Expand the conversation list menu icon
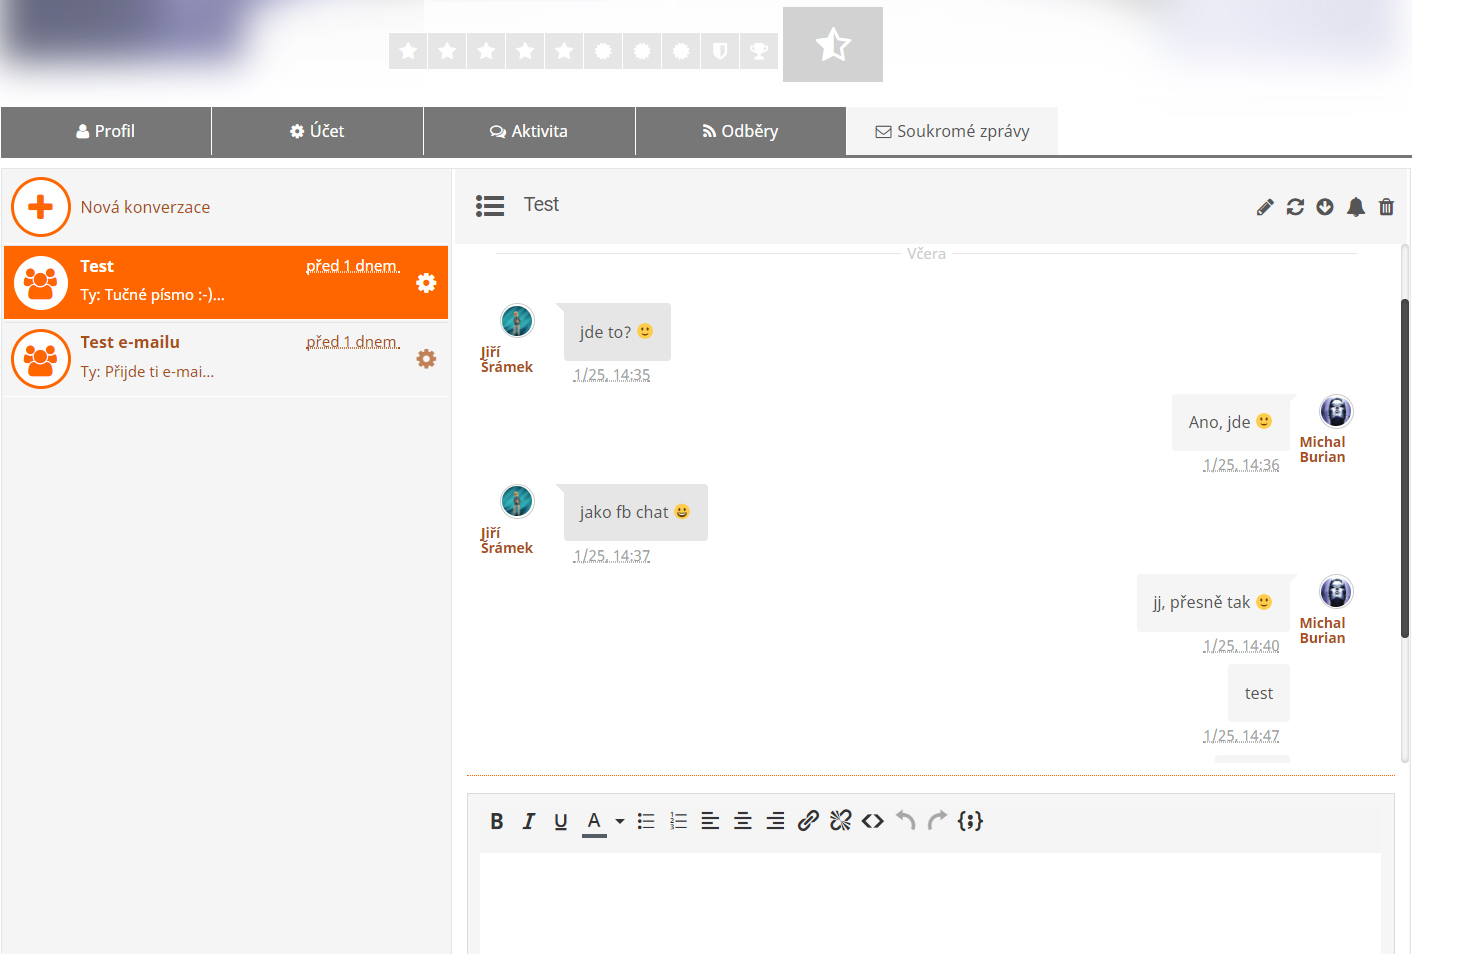 [x=490, y=206]
